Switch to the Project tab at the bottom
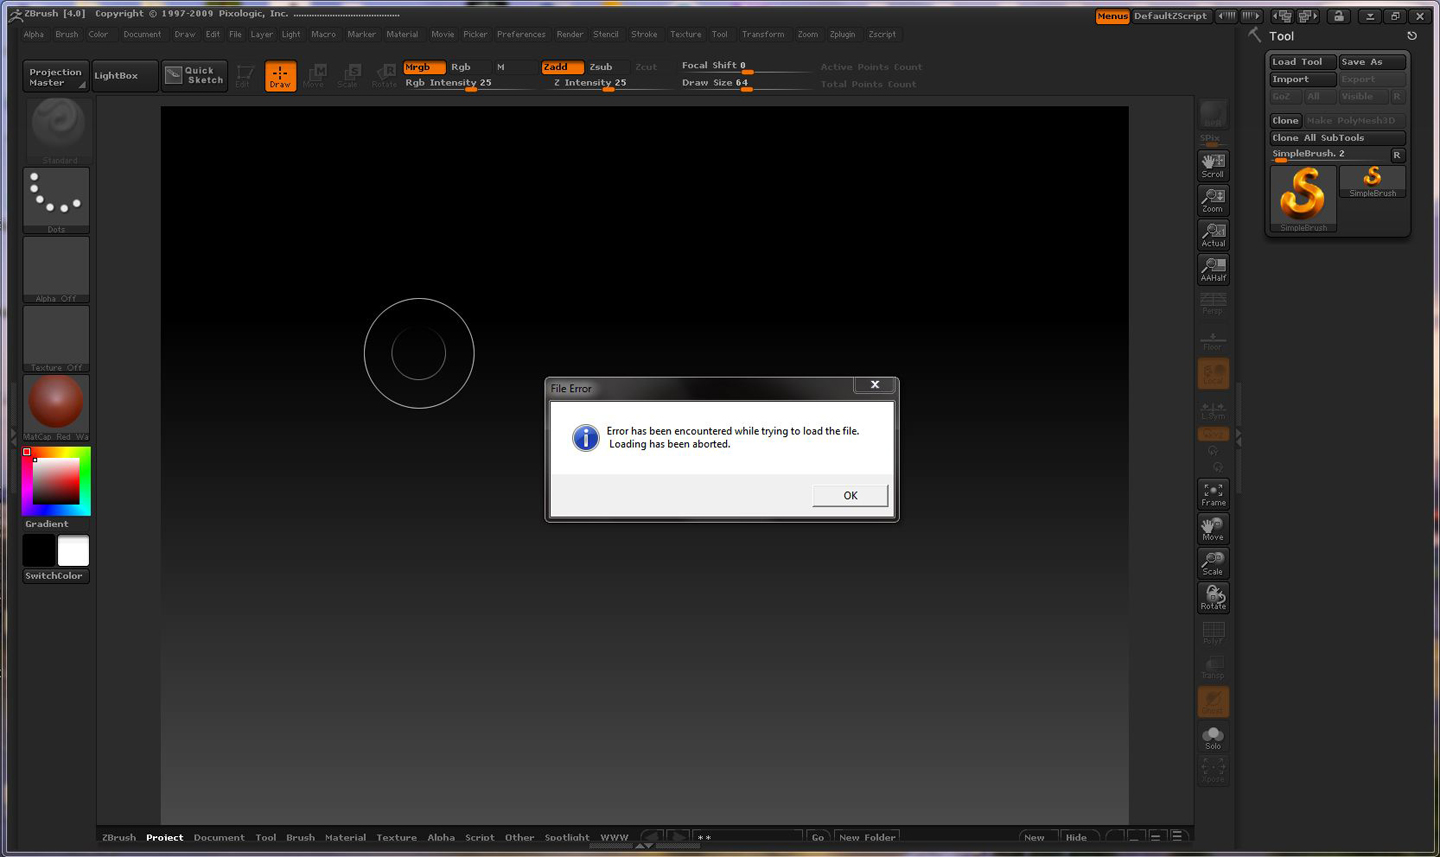The height and width of the screenshot is (857, 1440). pyautogui.click(x=164, y=837)
